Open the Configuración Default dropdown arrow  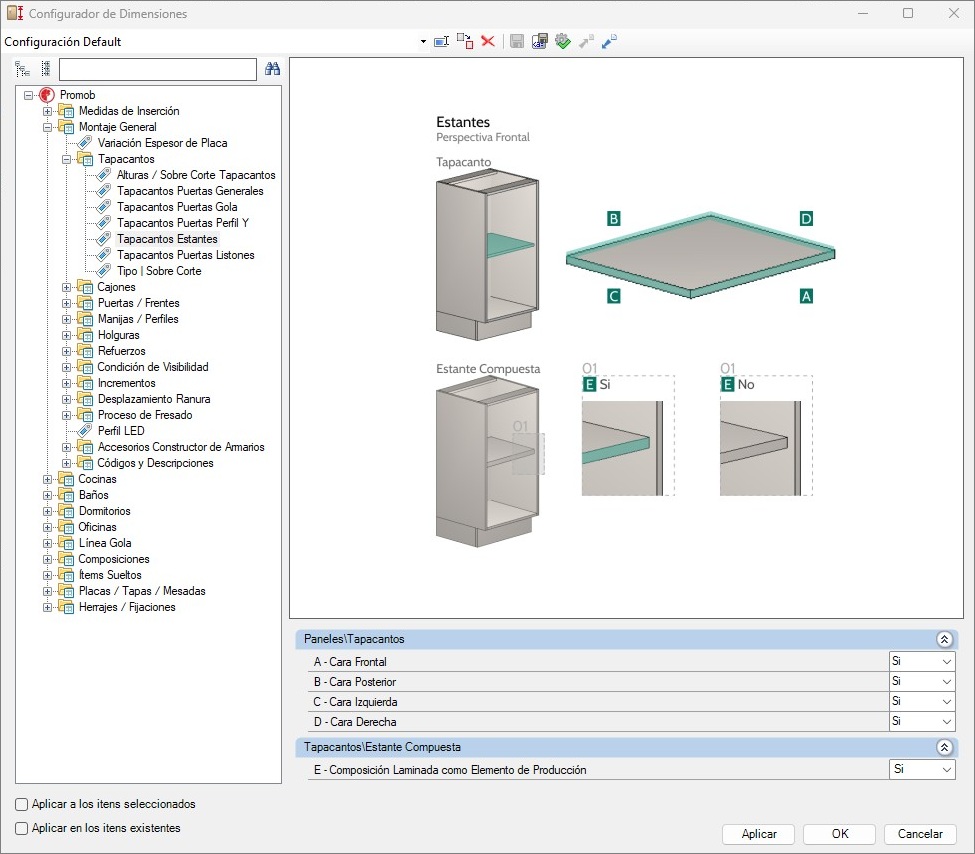click(x=423, y=42)
